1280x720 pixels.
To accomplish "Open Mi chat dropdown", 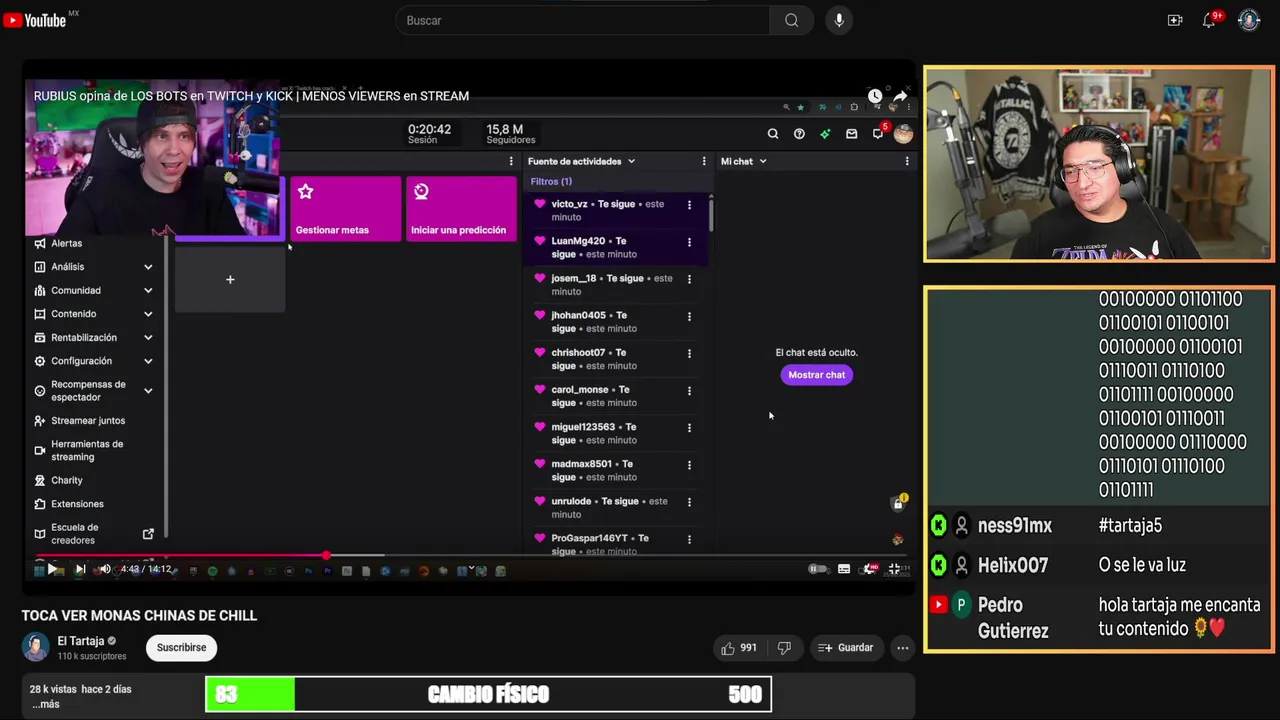I will [744, 161].
